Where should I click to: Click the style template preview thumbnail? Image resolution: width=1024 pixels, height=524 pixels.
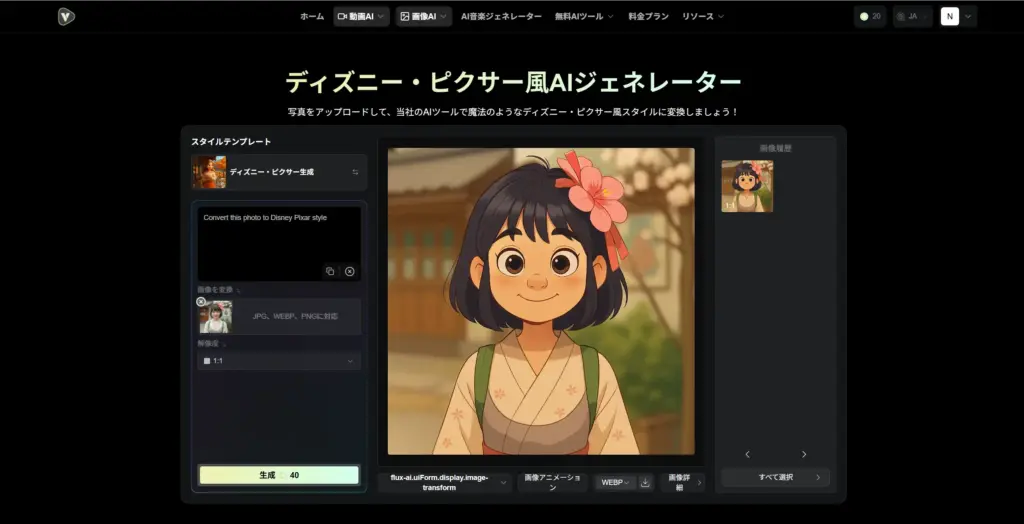pyautogui.click(x=209, y=172)
